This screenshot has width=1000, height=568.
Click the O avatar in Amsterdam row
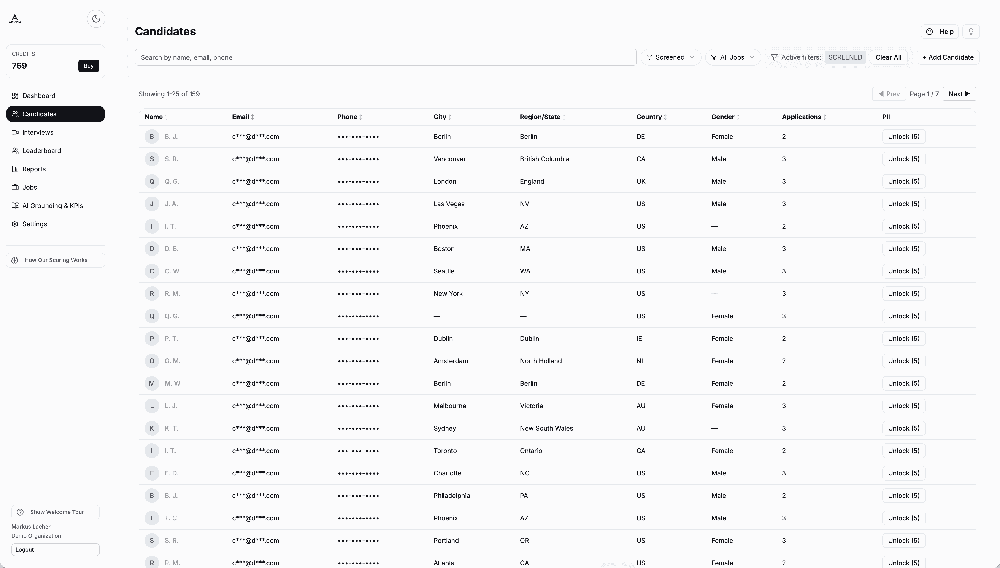point(151,361)
